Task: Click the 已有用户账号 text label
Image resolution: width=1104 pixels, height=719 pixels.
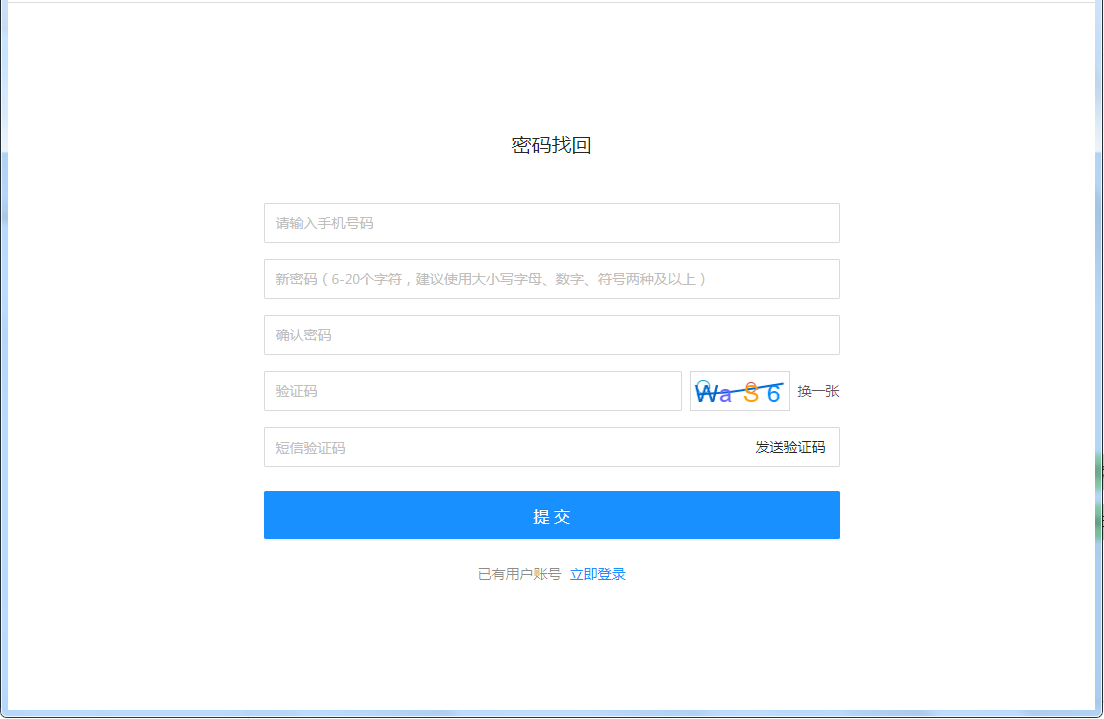Action: pos(519,574)
